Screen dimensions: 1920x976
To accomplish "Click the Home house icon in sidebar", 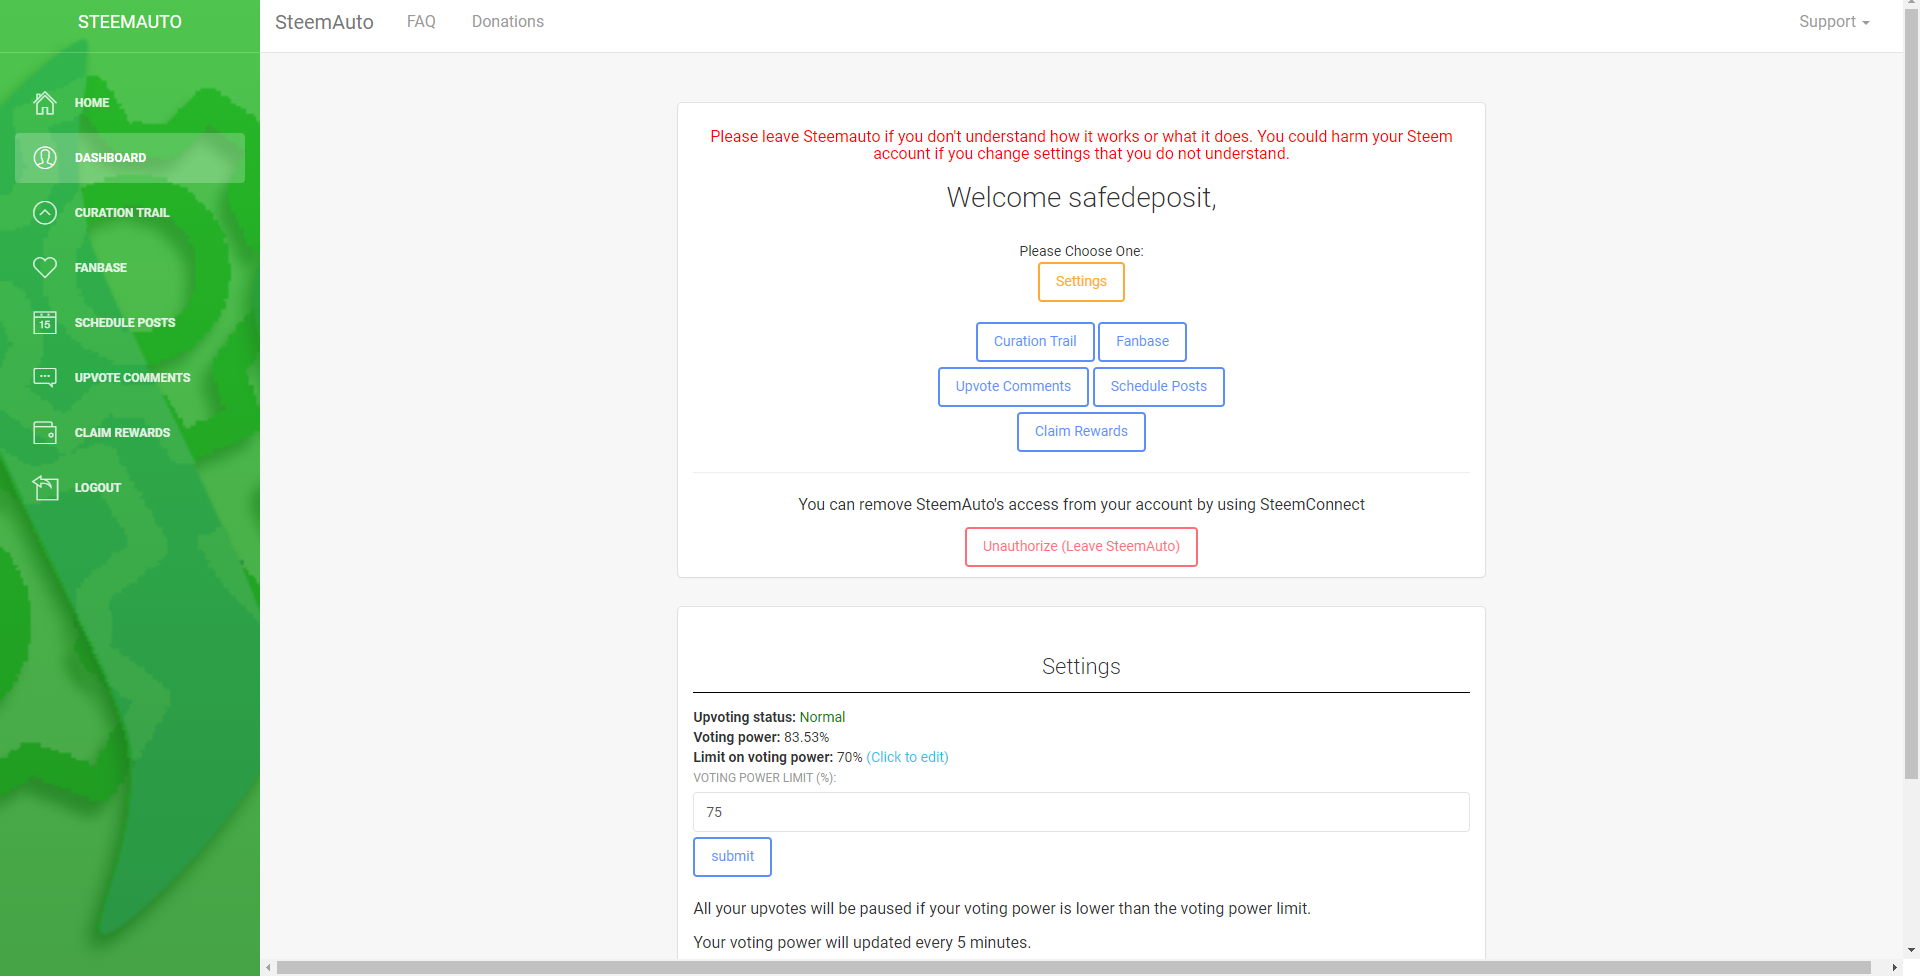I will click(45, 103).
